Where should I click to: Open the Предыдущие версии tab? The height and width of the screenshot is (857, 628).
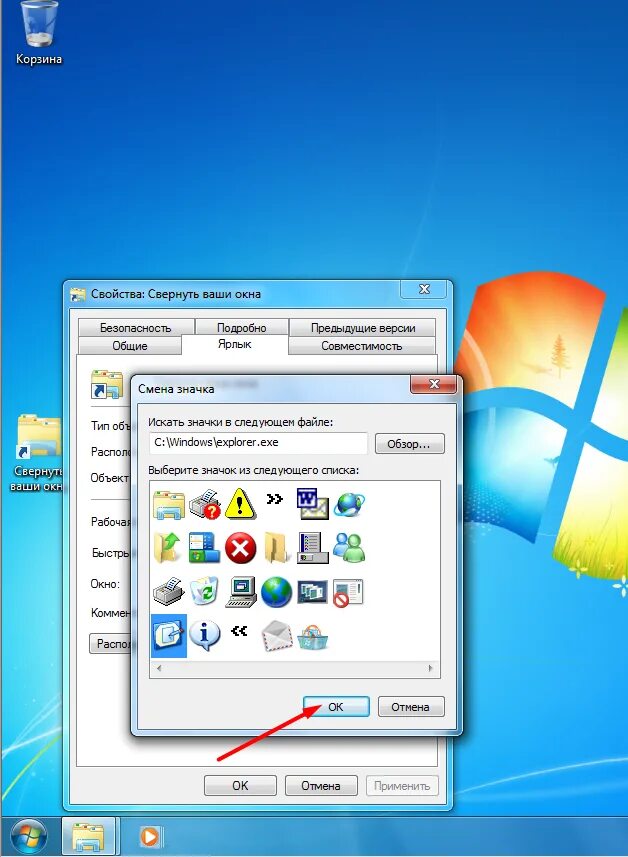click(x=363, y=327)
